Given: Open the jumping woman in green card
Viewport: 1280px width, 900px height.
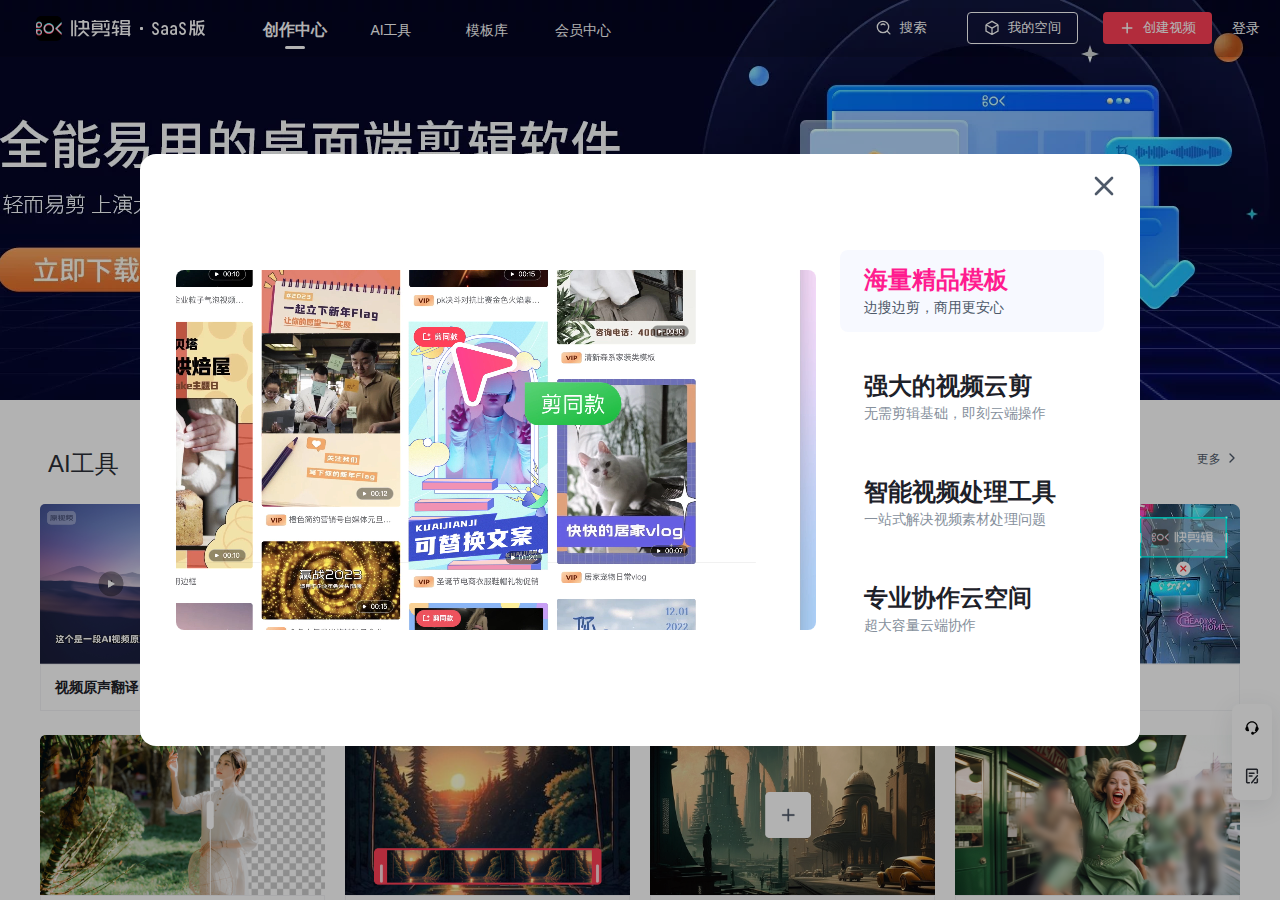Looking at the screenshot, I should pos(1097,815).
